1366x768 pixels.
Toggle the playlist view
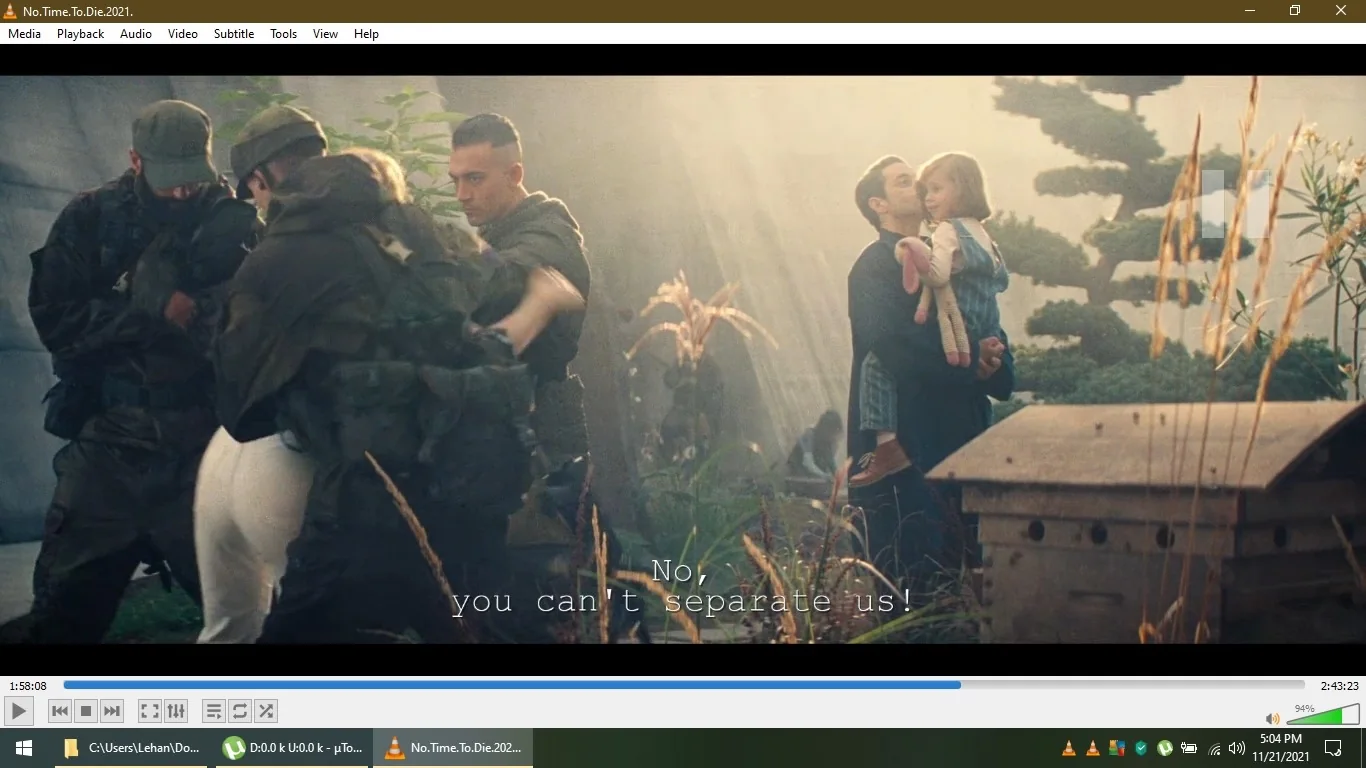click(x=214, y=711)
